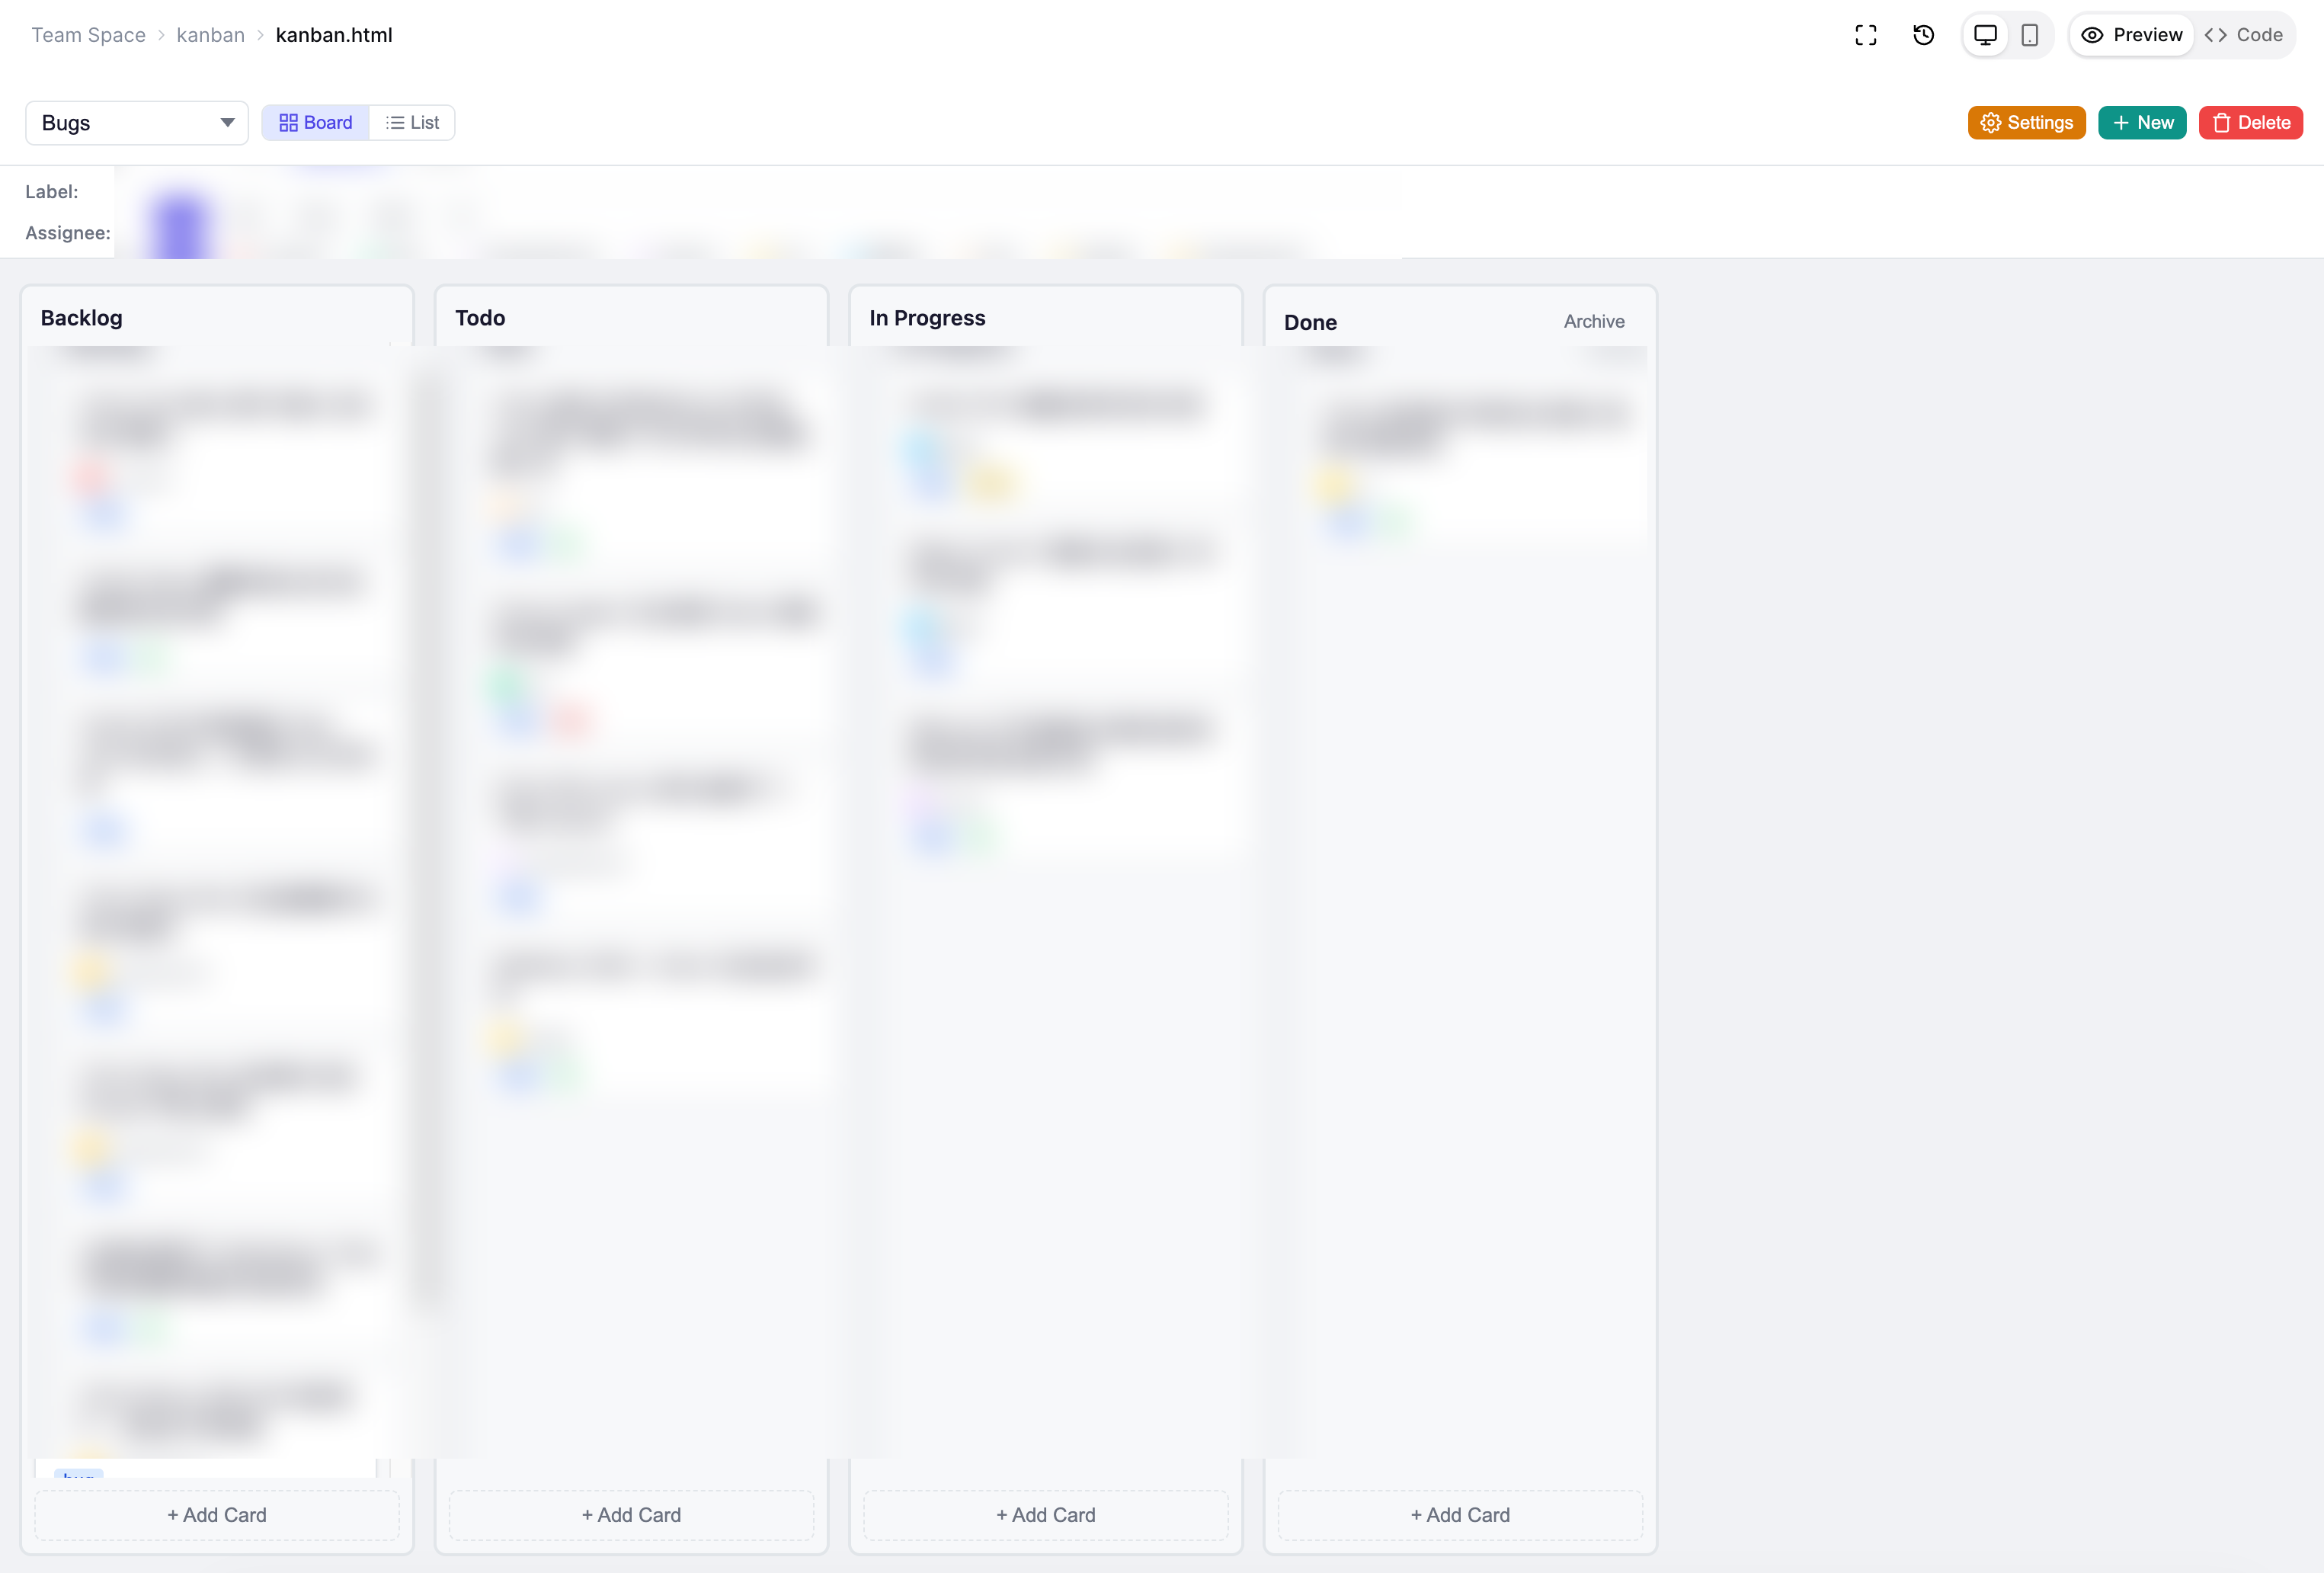Click the Settings gear button
Image resolution: width=2324 pixels, height=1573 pixels.
2026,122
